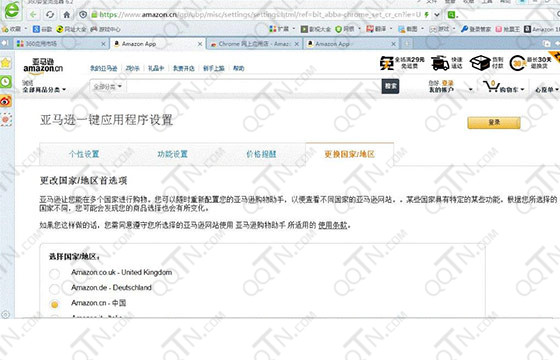Open the 收藏 favorites star bookmark
This screenshot has height=360, width=560.
coord(12,29)
